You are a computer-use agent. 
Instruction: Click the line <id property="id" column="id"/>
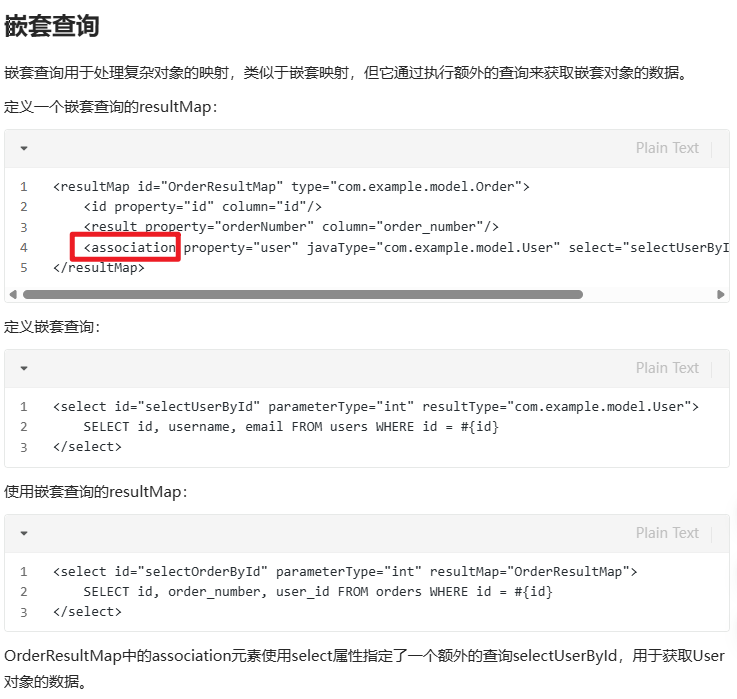[x=203, y=207]
